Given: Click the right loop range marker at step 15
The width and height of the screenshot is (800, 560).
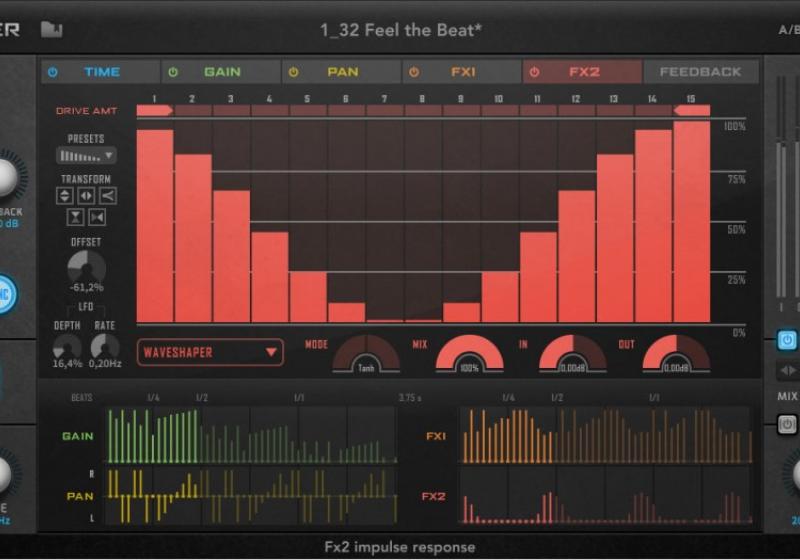Looking at the screenshot, I should [x=691, y=110].
